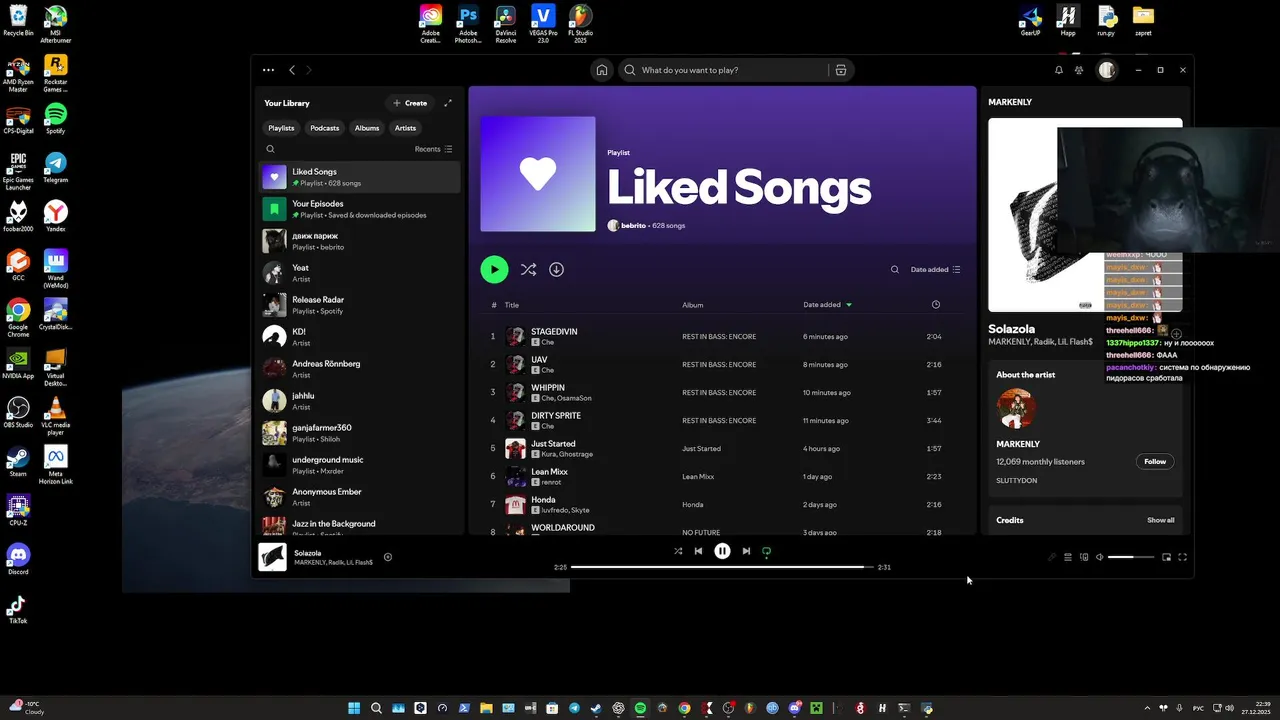Toggle shuffle for Liked Songs playlist
Screen dimensions: 1280x720
point(528,269)
